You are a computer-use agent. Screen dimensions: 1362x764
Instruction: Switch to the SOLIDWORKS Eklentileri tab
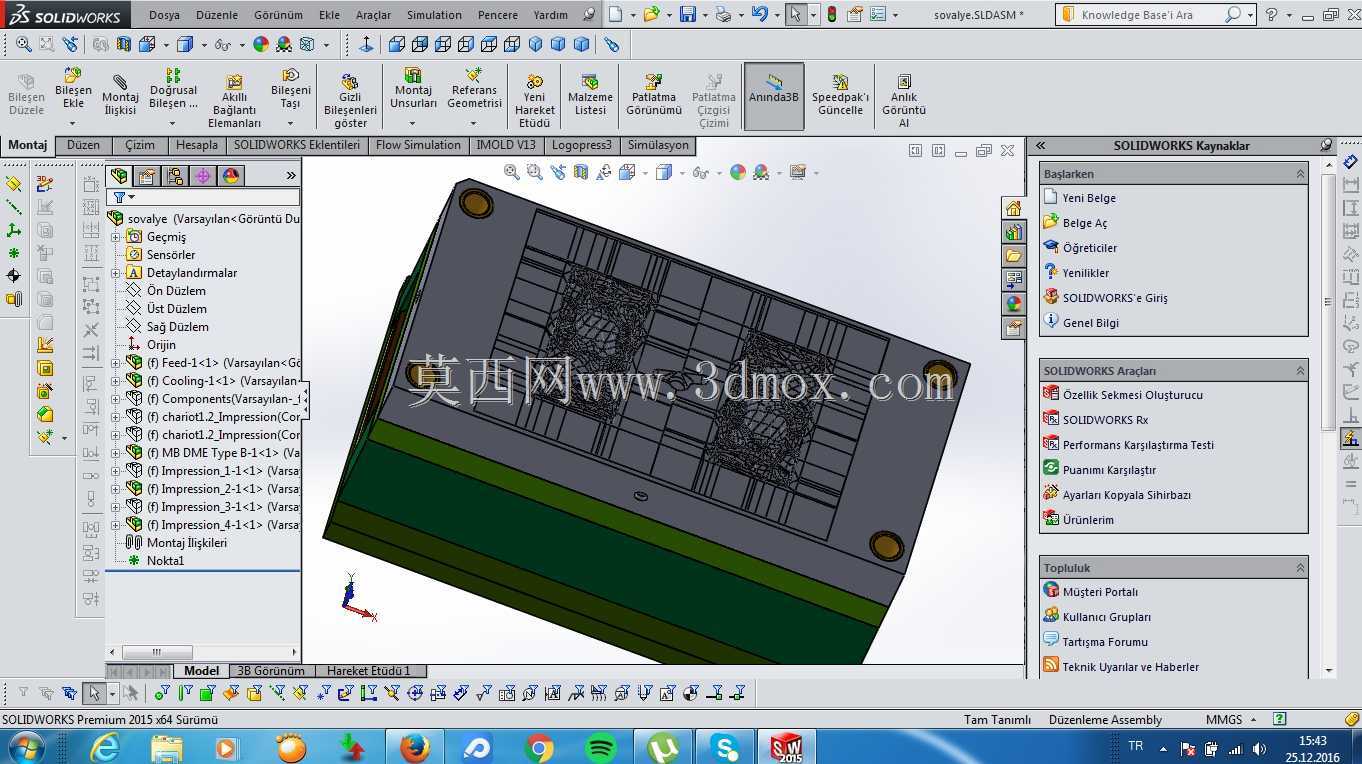pyautogui.click(x=297, y=145)
